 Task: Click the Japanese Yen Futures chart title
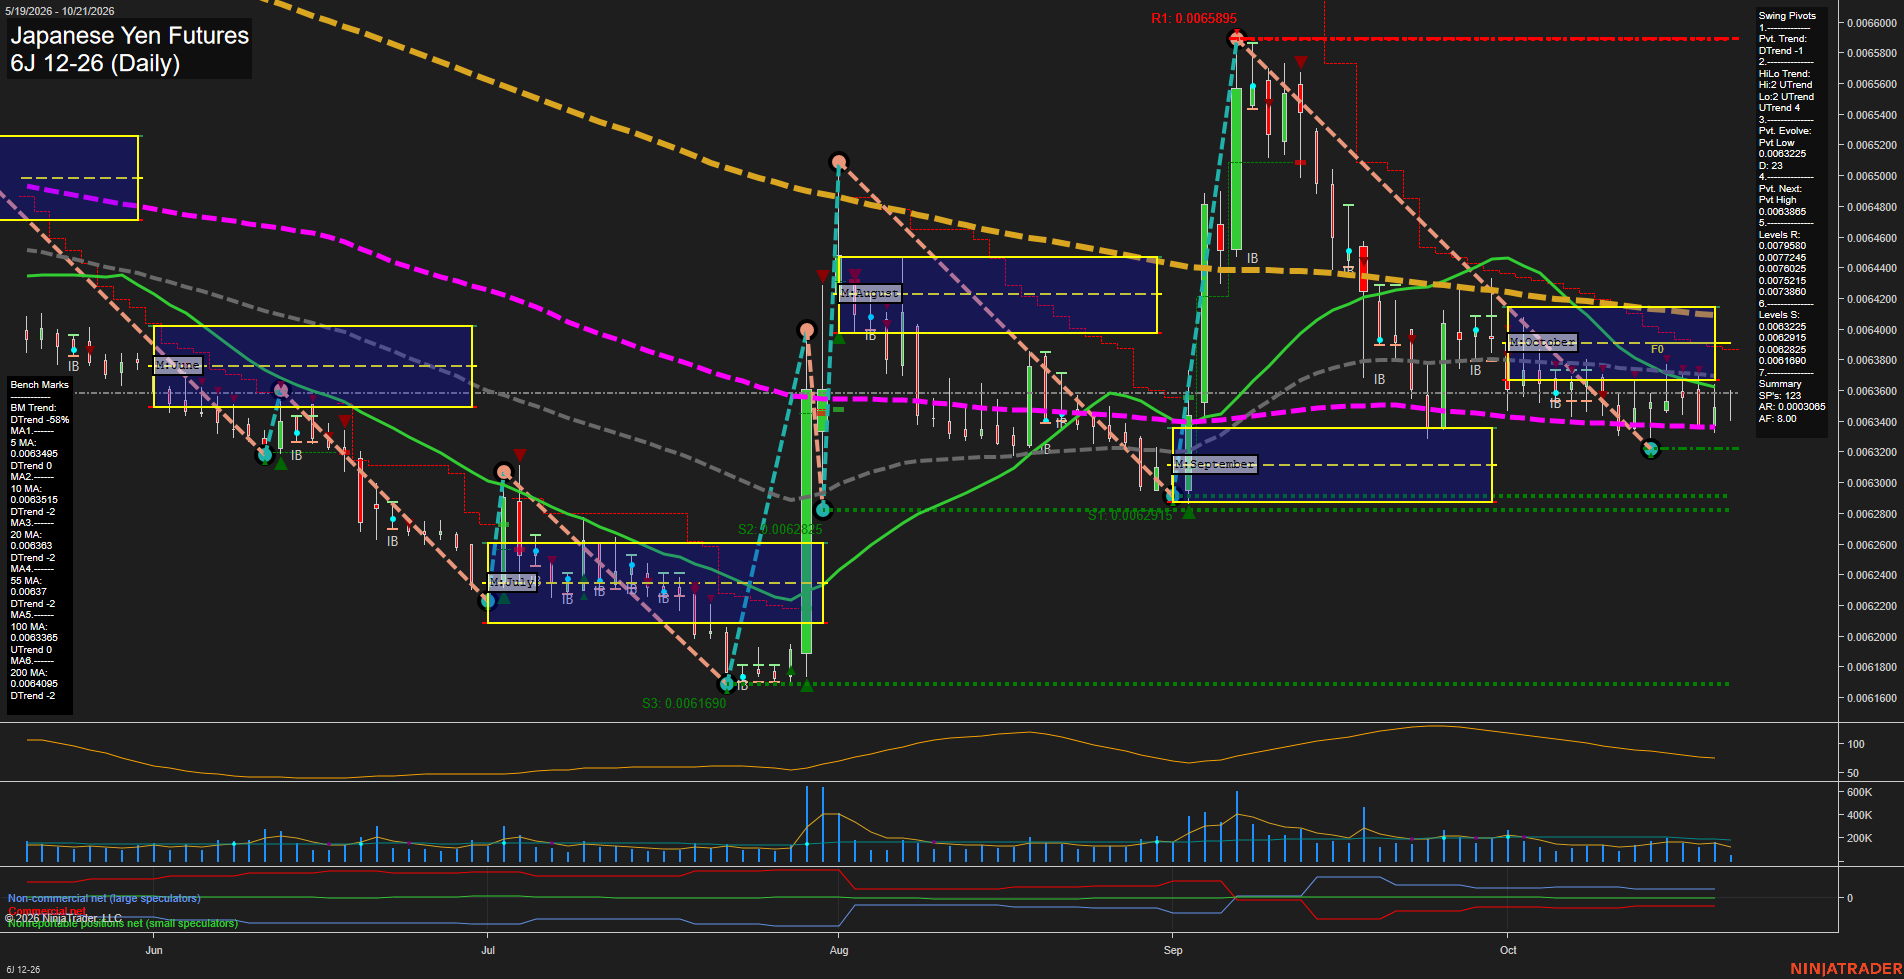(129, 35)
